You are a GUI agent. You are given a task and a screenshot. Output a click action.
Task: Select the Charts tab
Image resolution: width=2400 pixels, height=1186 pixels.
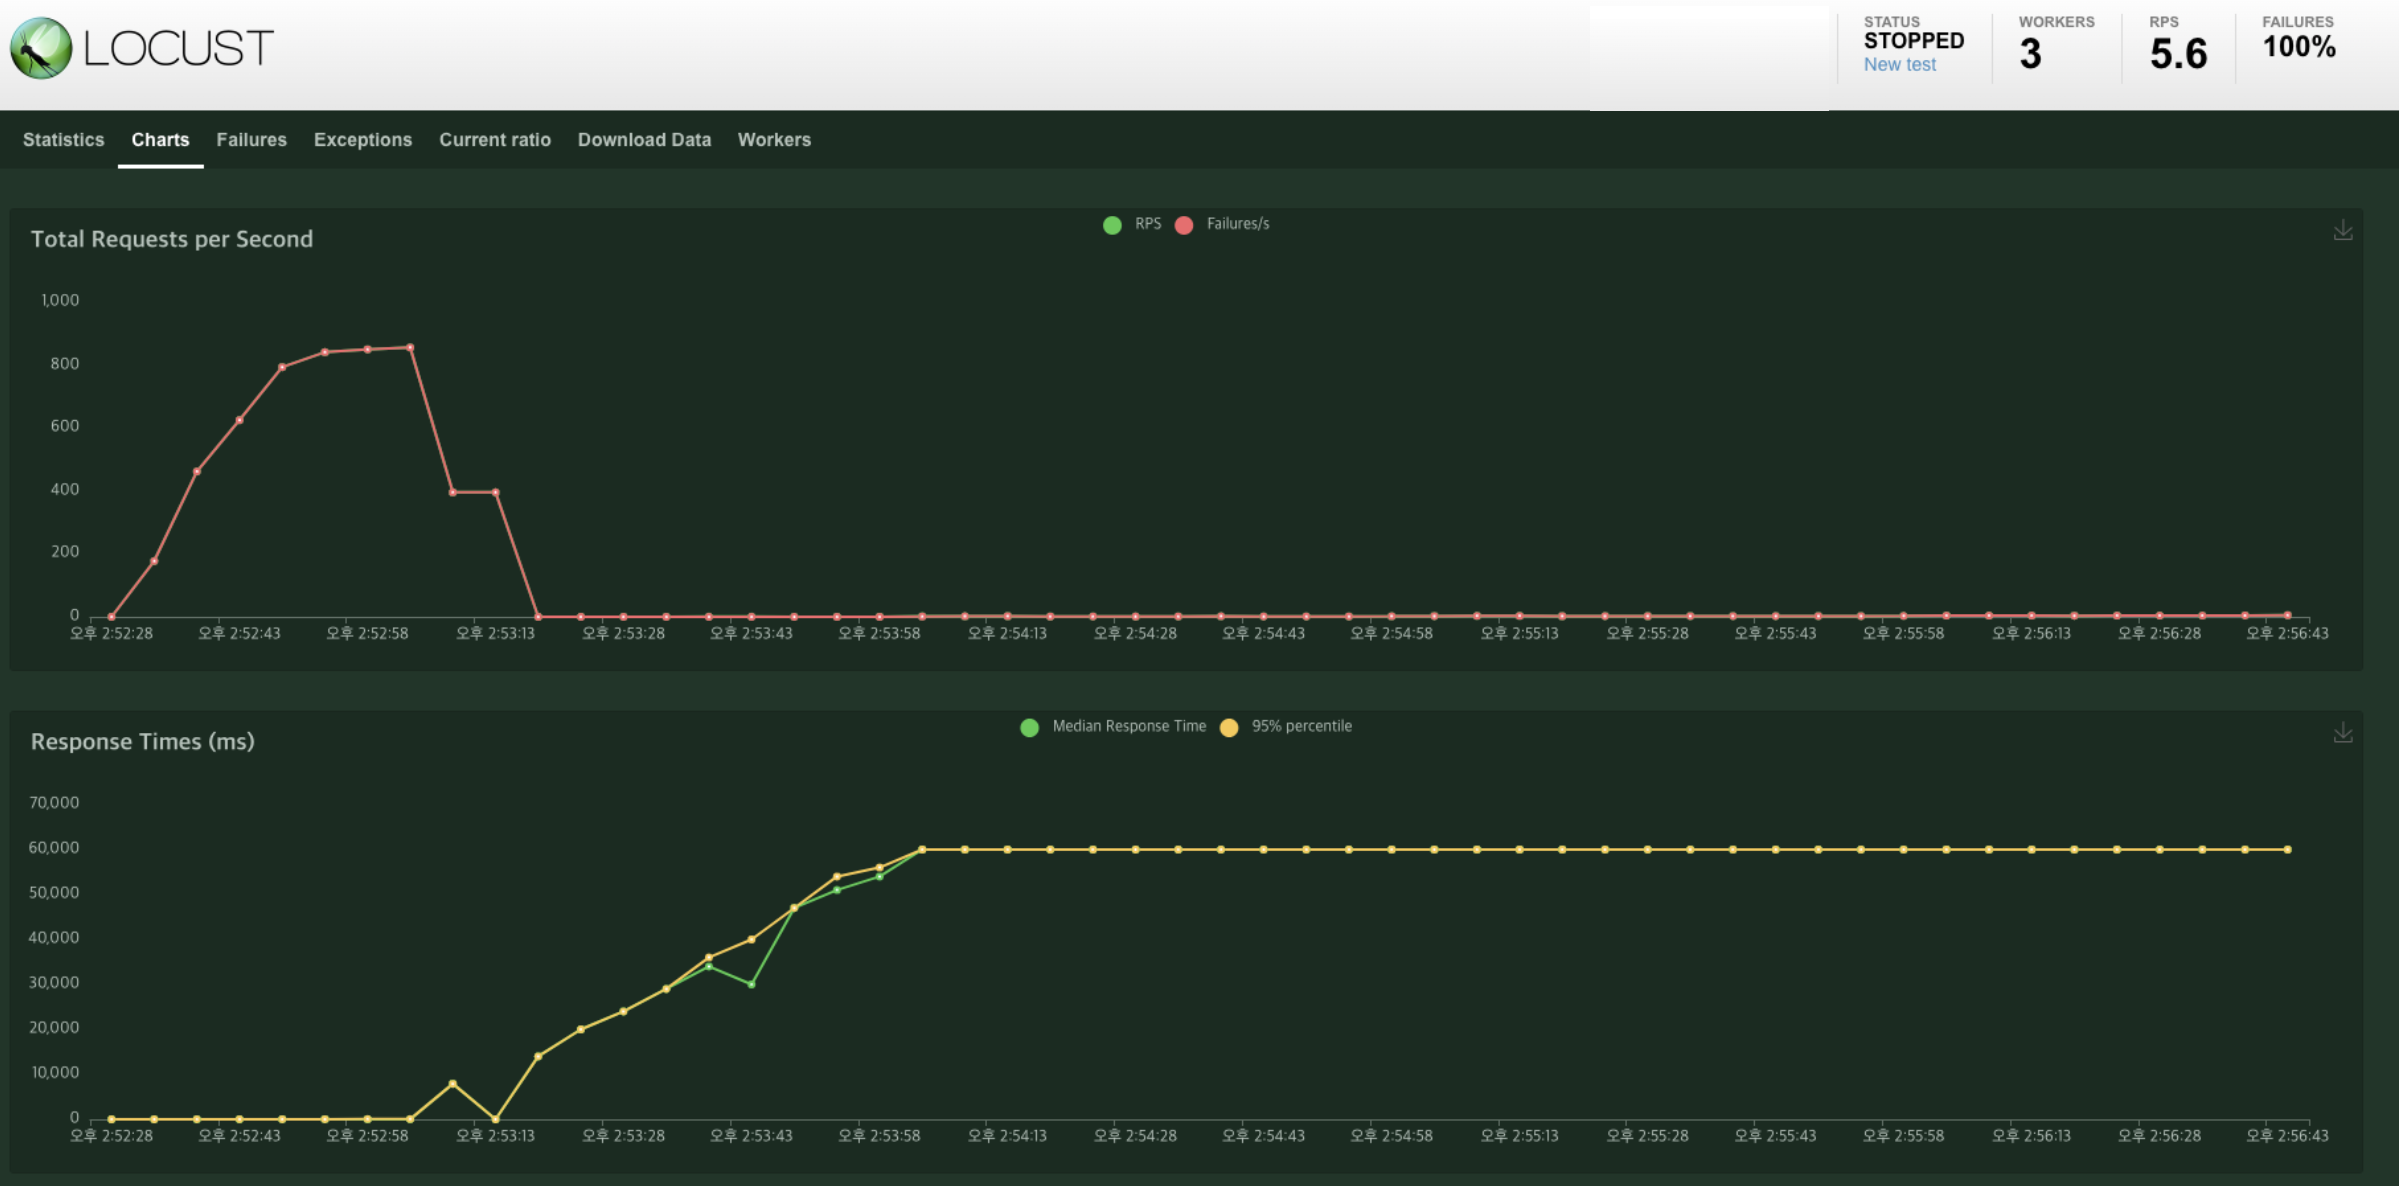[x=160, y=140]
